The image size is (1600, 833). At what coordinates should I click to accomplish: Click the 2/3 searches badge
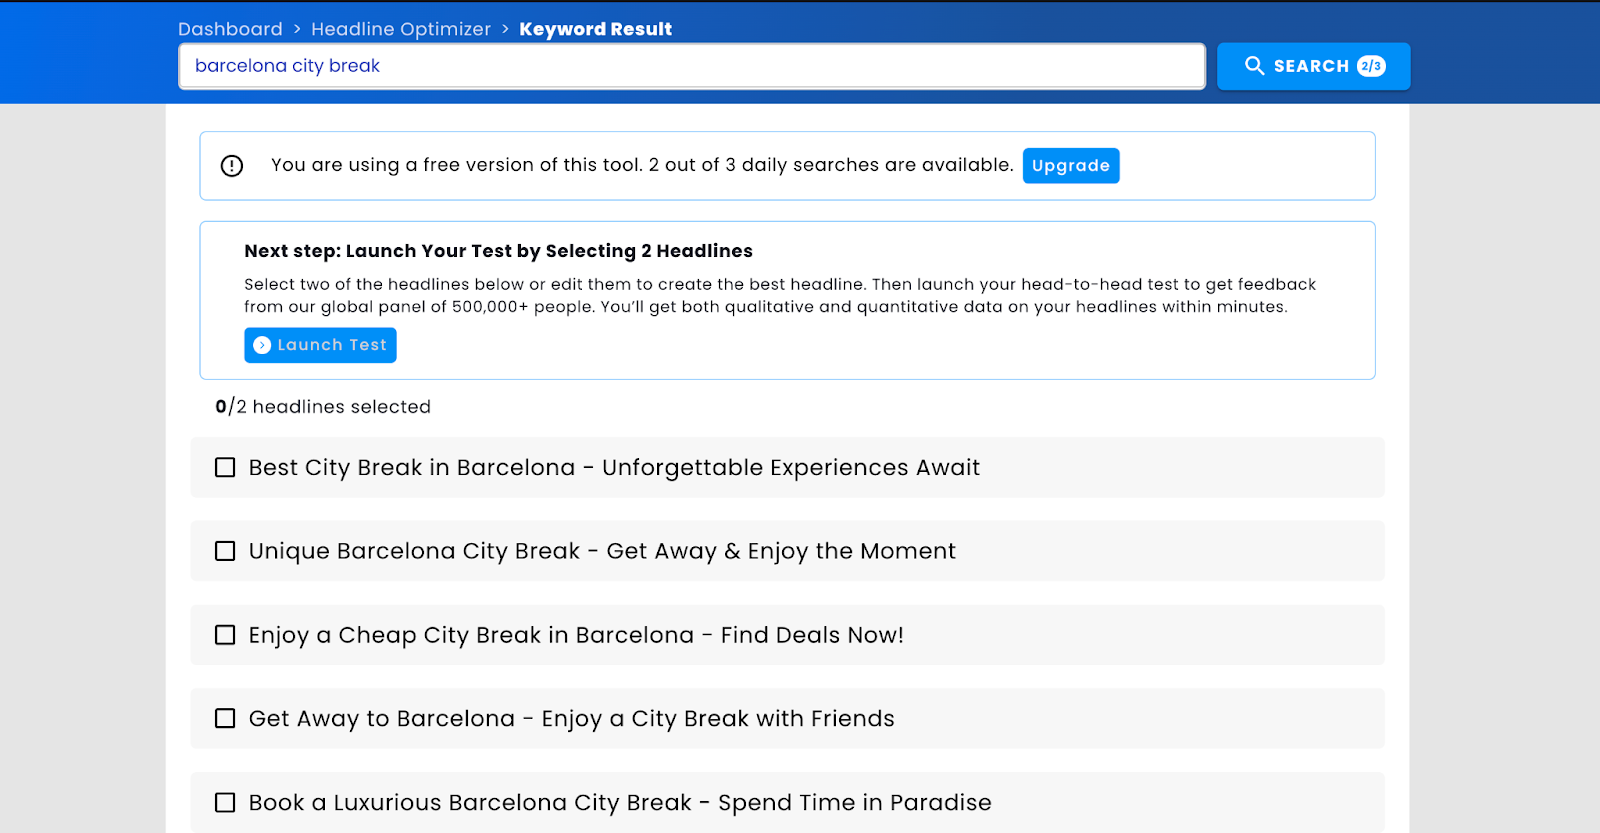[x=1371, y=66]
